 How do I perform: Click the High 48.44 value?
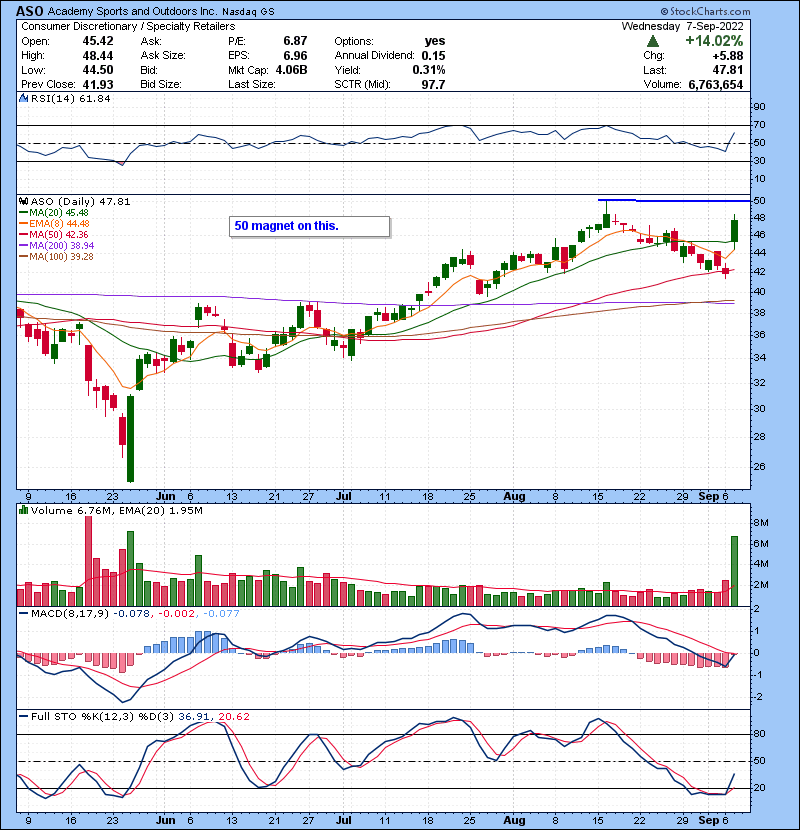click(x=97, y=56)
